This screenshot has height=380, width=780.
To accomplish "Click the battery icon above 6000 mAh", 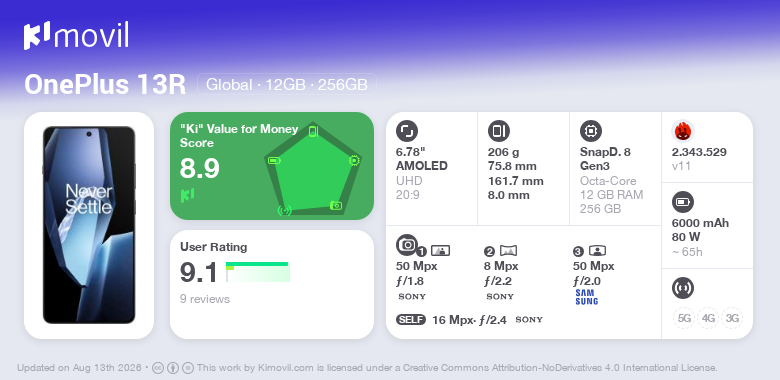I will tap(682, 202).
